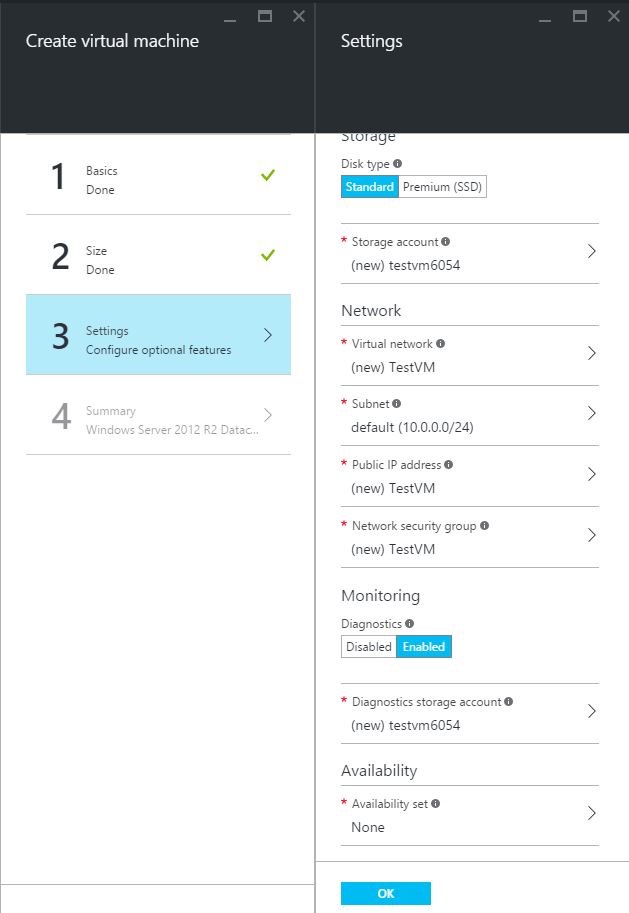Screen dimensions: 629x913
Task: Expand Subnet chevron
Action: 592,413
